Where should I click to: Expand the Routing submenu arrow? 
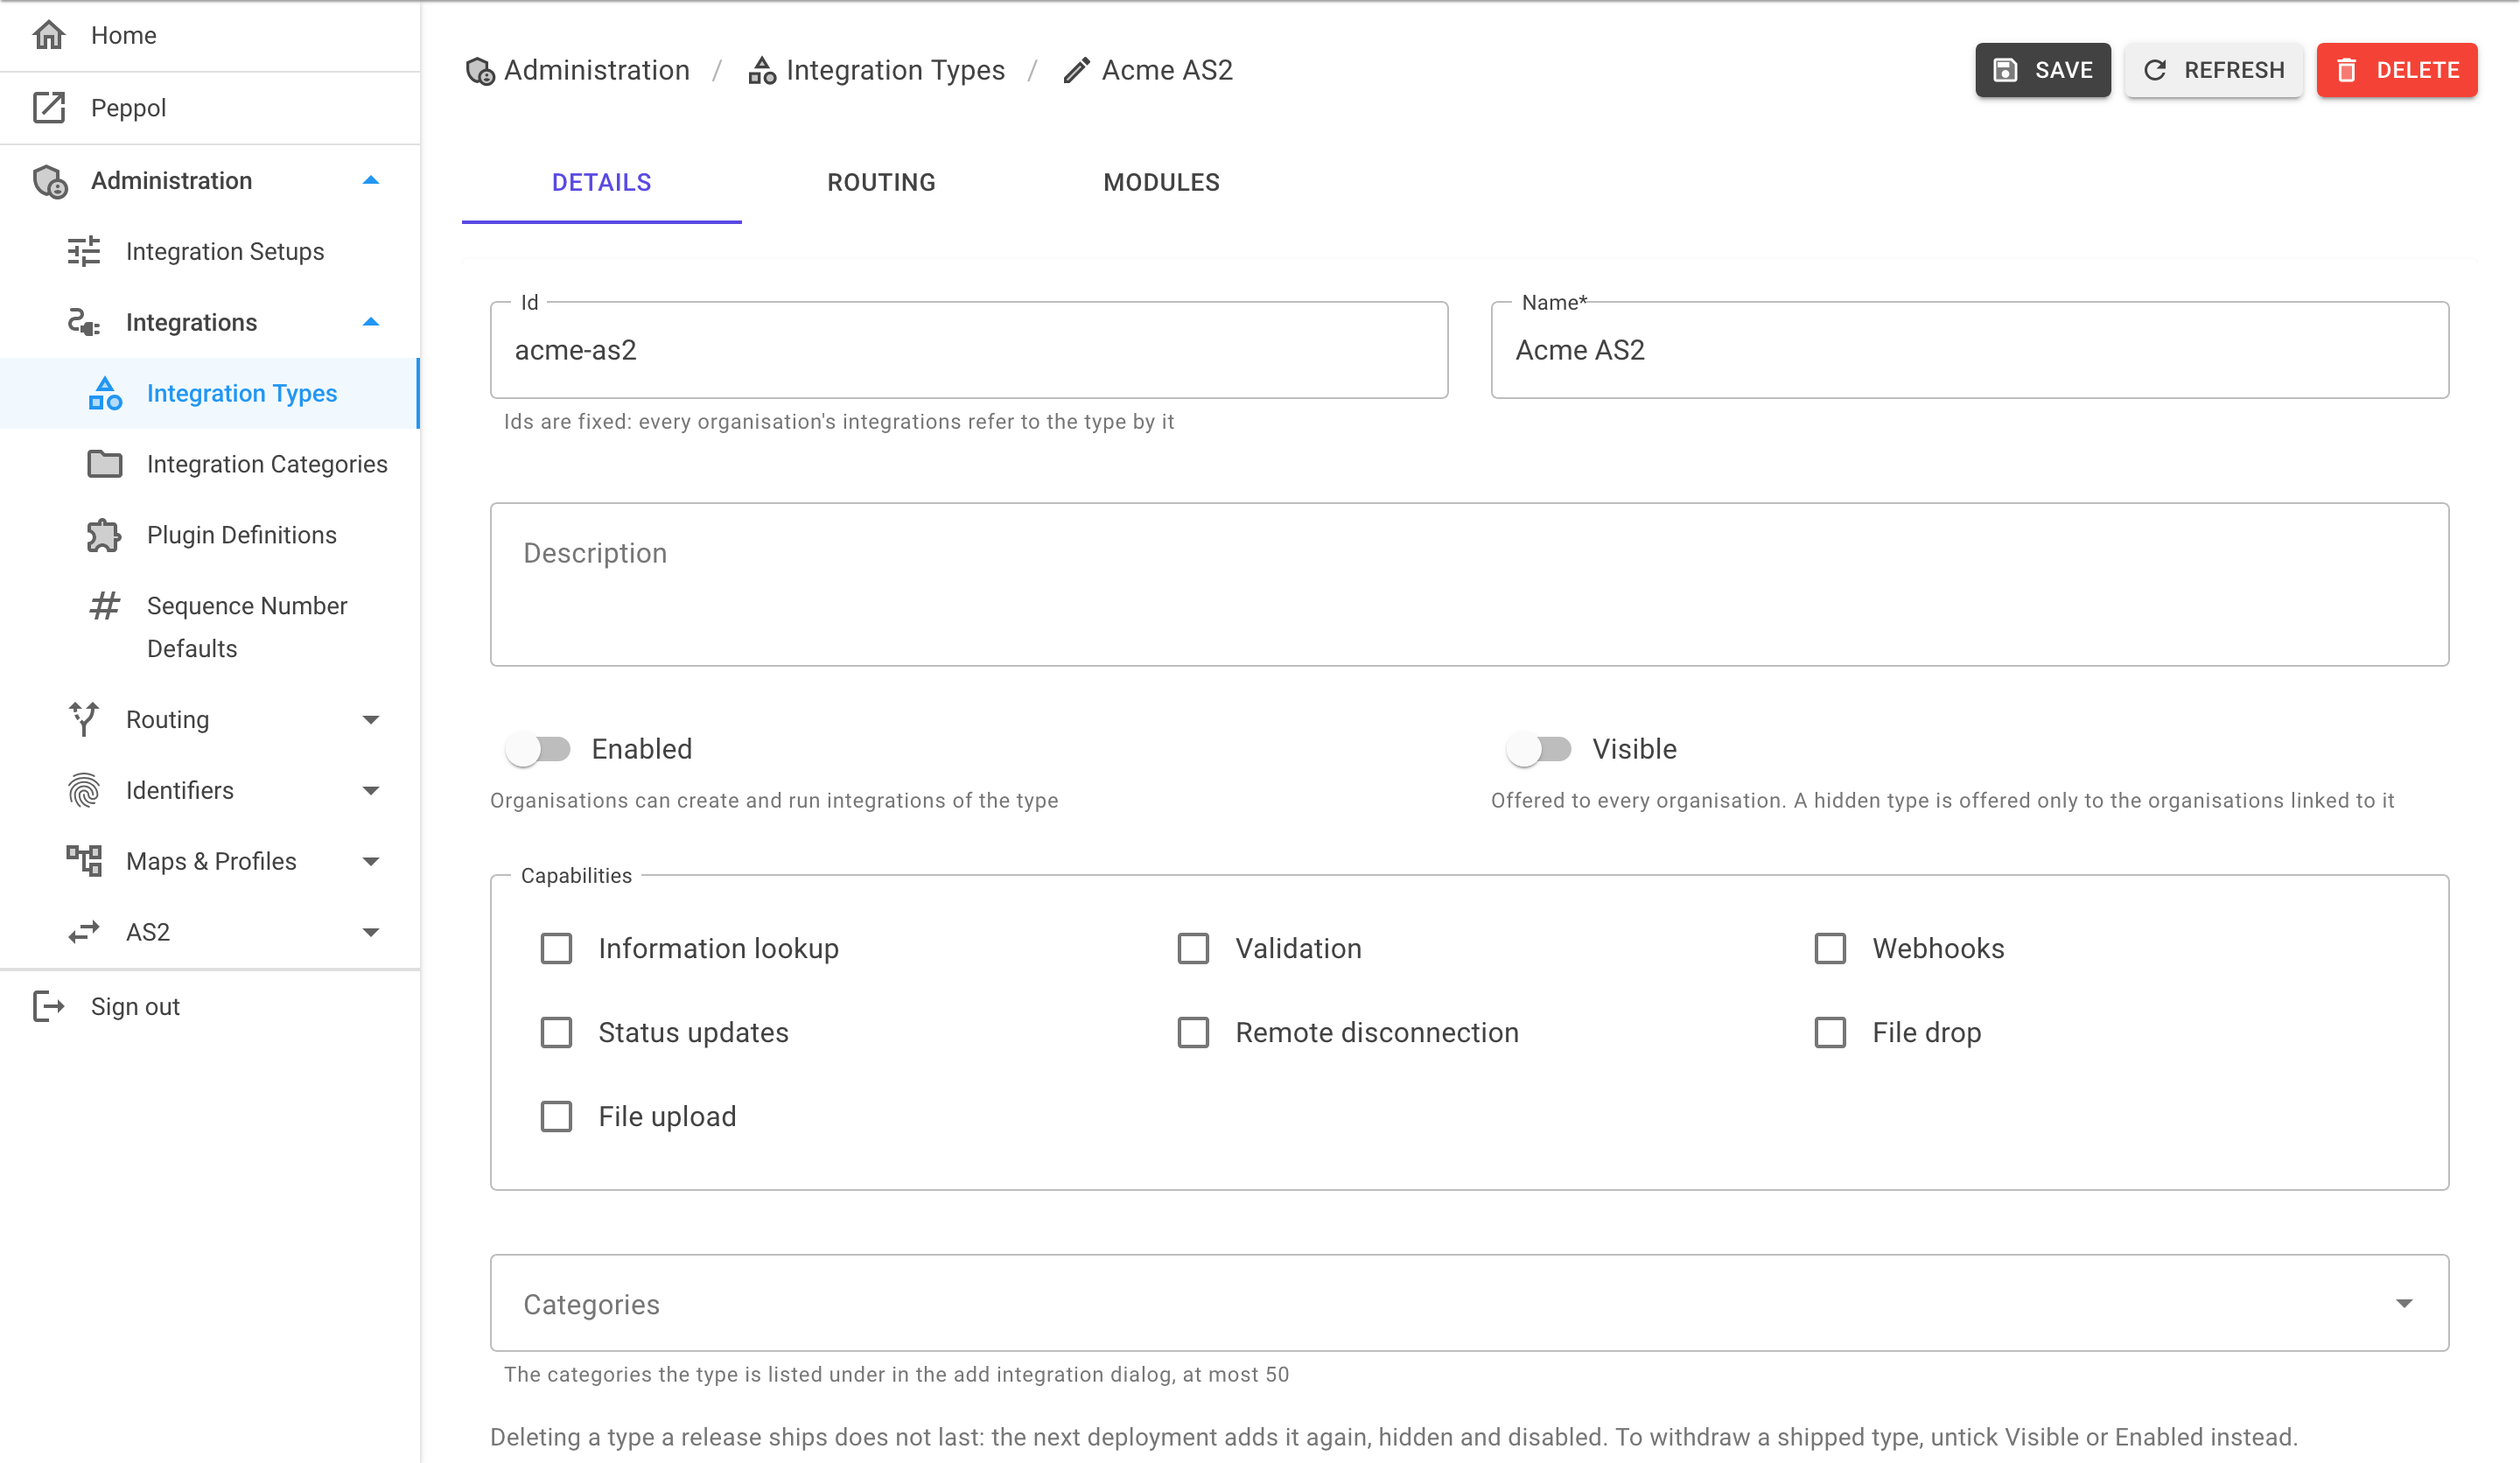pyautogui.click(x=371, y=720)
